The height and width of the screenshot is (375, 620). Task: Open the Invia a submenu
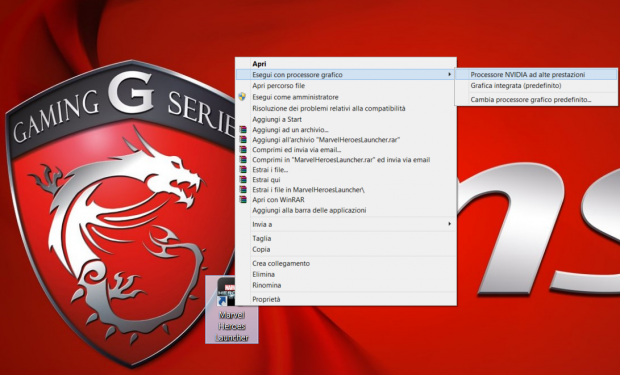point(346,224)
